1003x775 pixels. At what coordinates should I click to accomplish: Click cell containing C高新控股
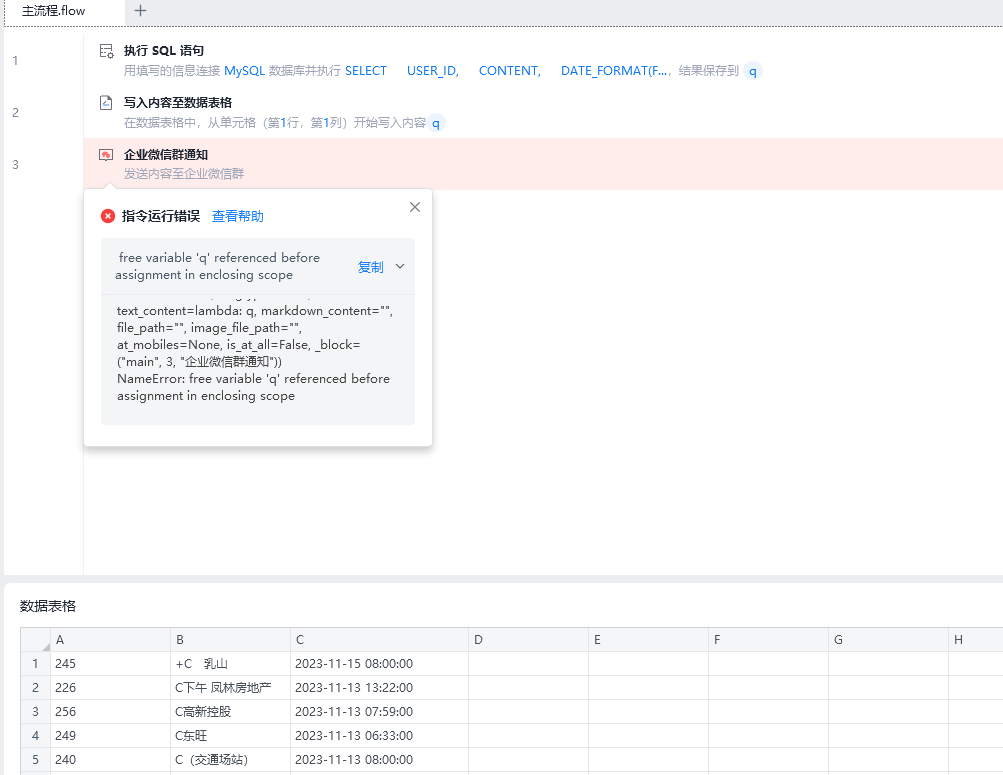(x=230, y=712)
